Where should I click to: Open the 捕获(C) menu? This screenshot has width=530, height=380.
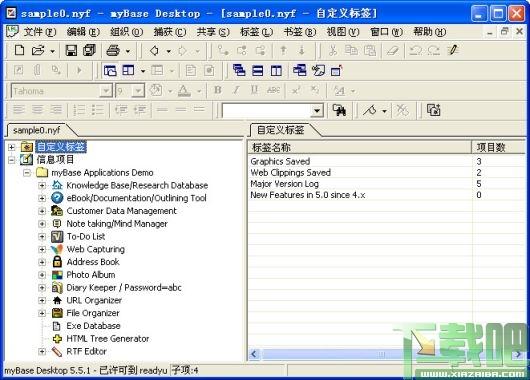click(x=170, y=32)
